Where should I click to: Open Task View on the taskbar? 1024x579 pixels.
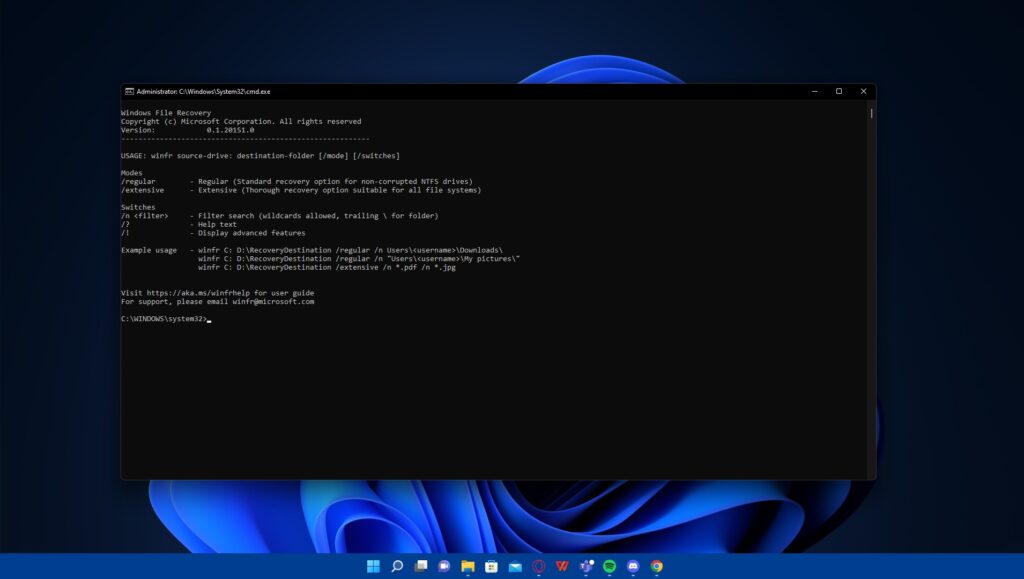pos(421,566)
